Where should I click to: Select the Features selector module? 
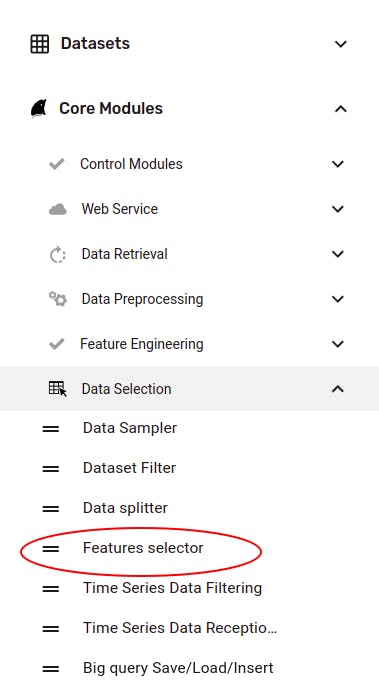pyautogui.click(x=143, y=548)
